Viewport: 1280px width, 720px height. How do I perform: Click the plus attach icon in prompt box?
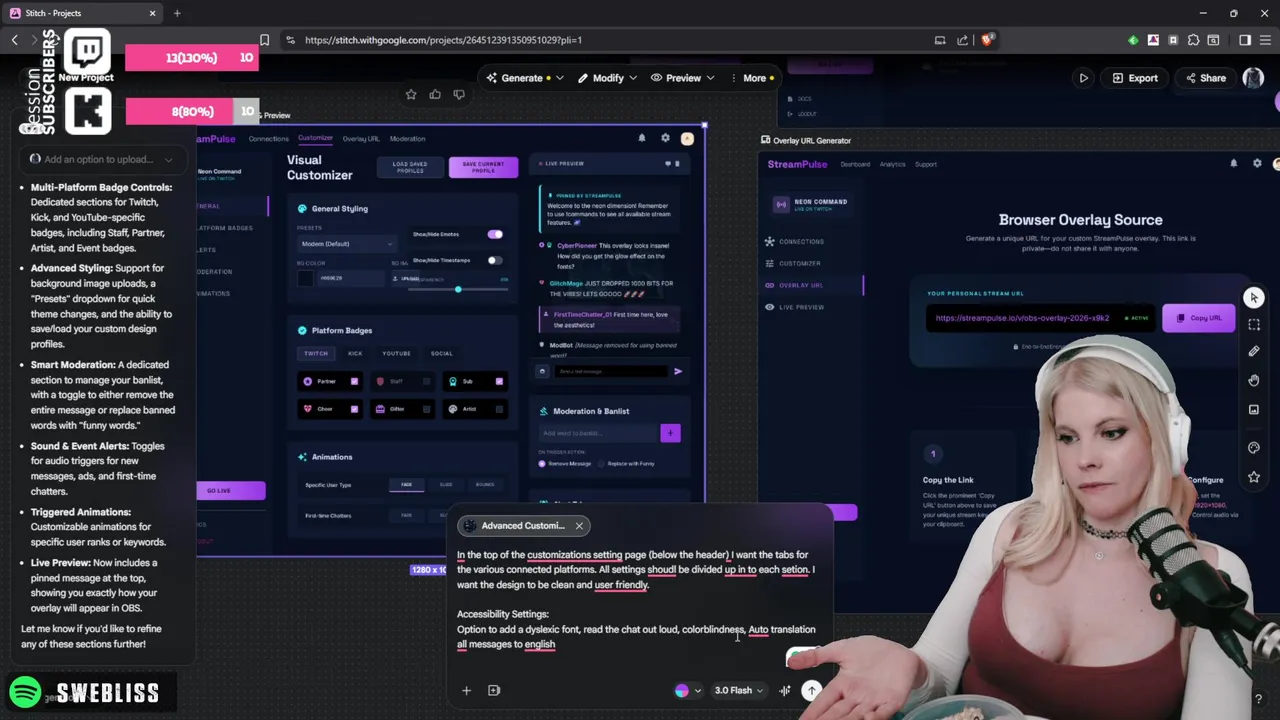[x=466, y=690]
